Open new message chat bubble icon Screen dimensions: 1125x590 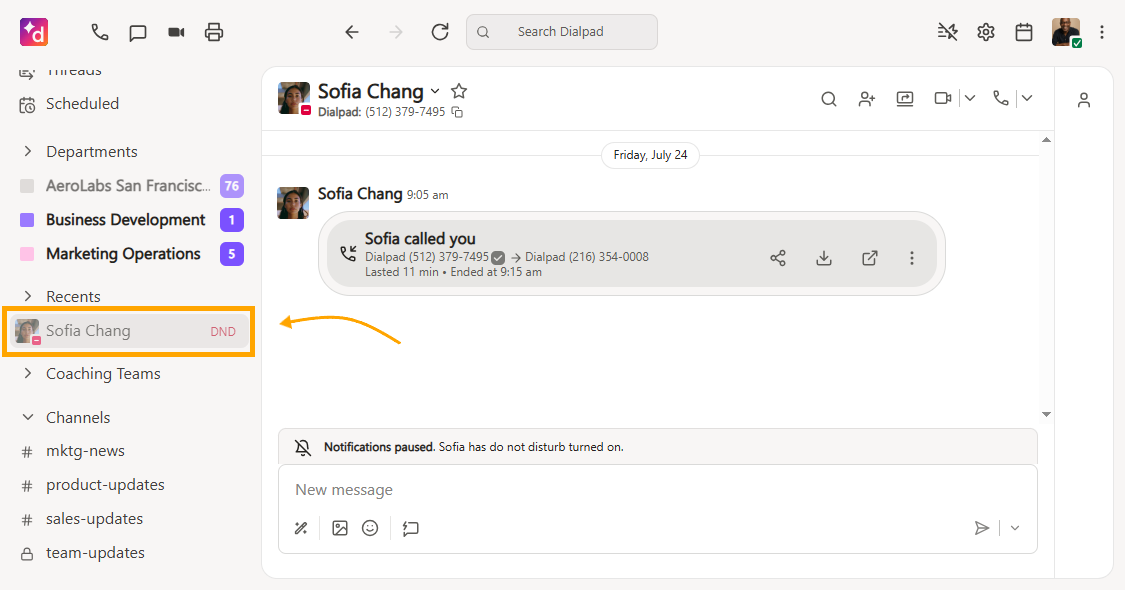click(x=138, y=32)
